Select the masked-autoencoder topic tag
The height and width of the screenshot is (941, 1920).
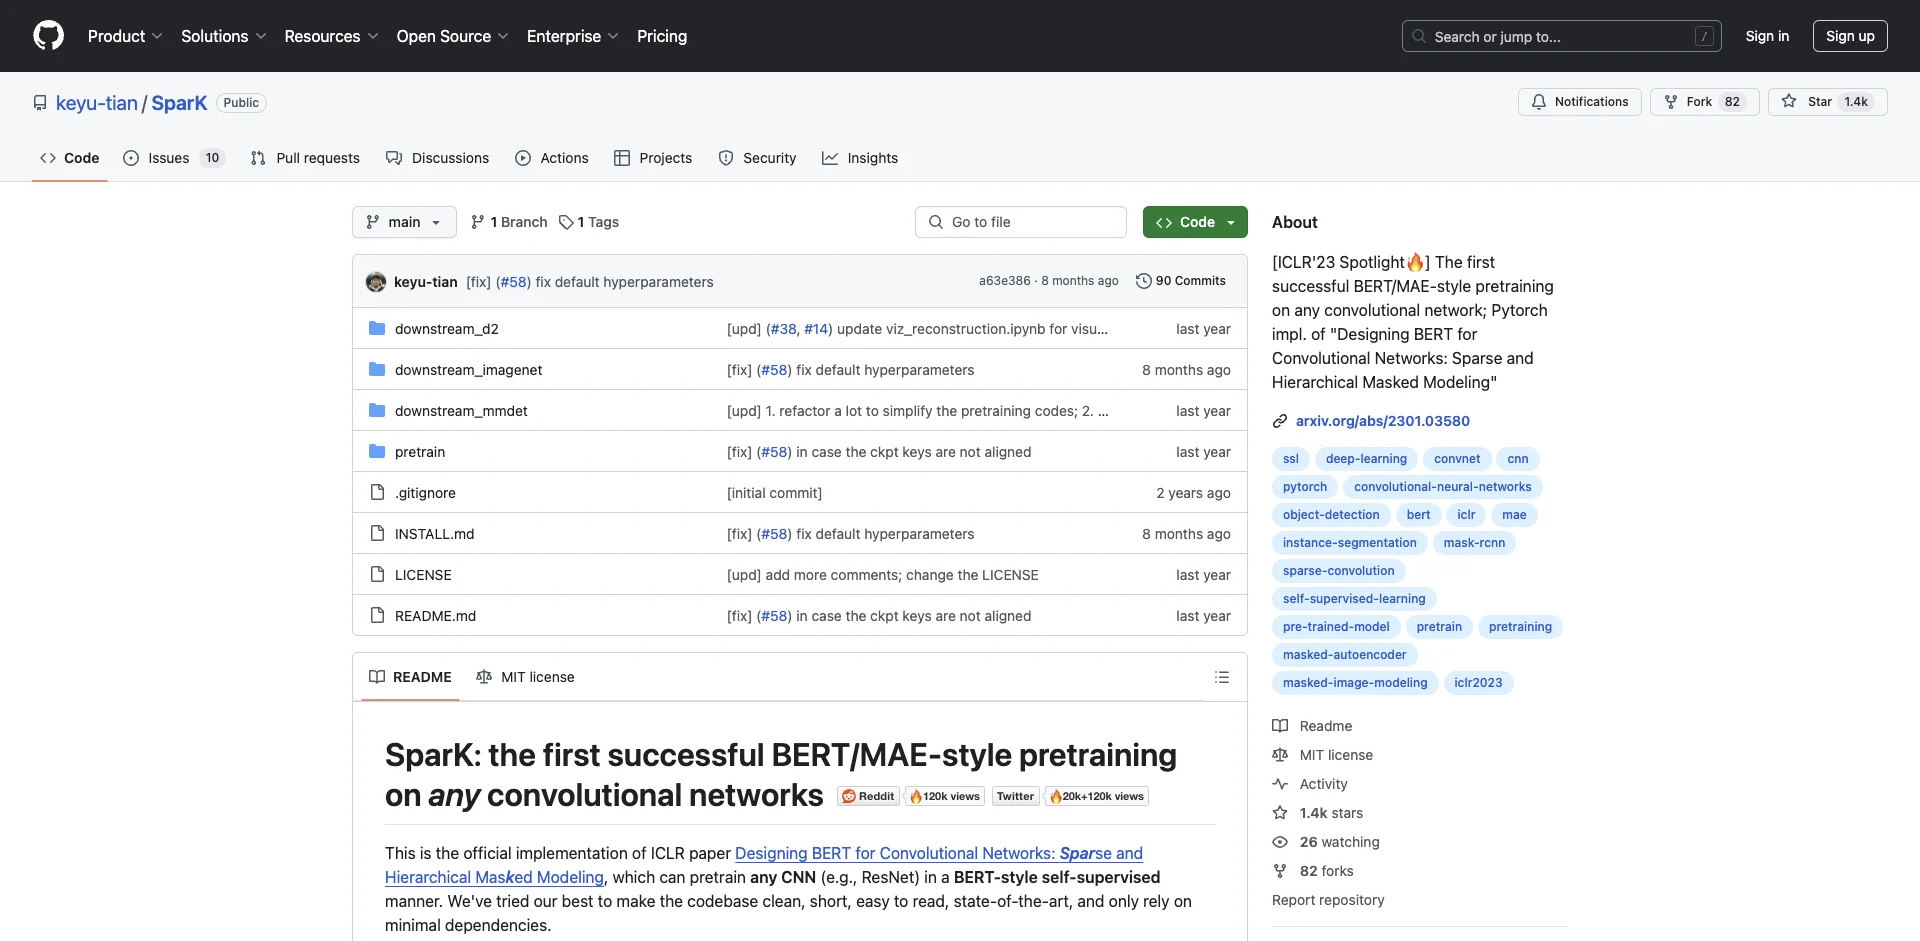click(x=1344, y=655)
